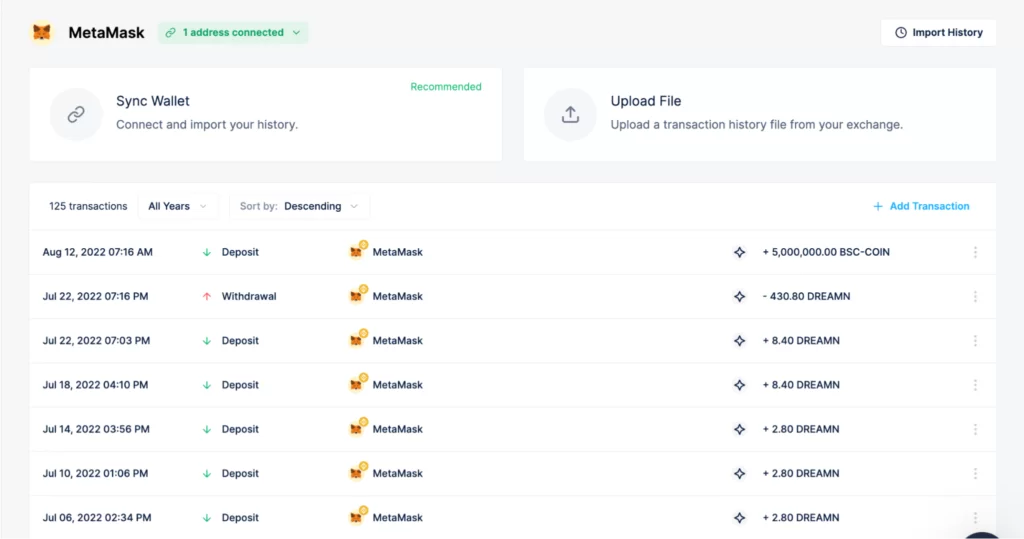Click MetaMask wallet icon in Jul 10 row
This screenshot has width=1024, height=539.
[x=358, y=472]
